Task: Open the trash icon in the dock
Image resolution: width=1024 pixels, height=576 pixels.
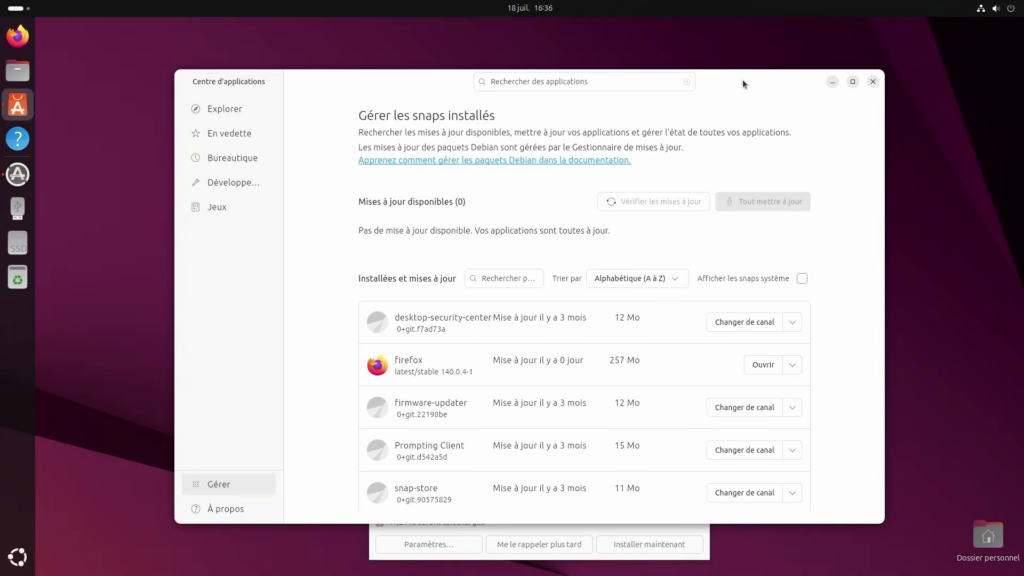Action: (18, 277)
